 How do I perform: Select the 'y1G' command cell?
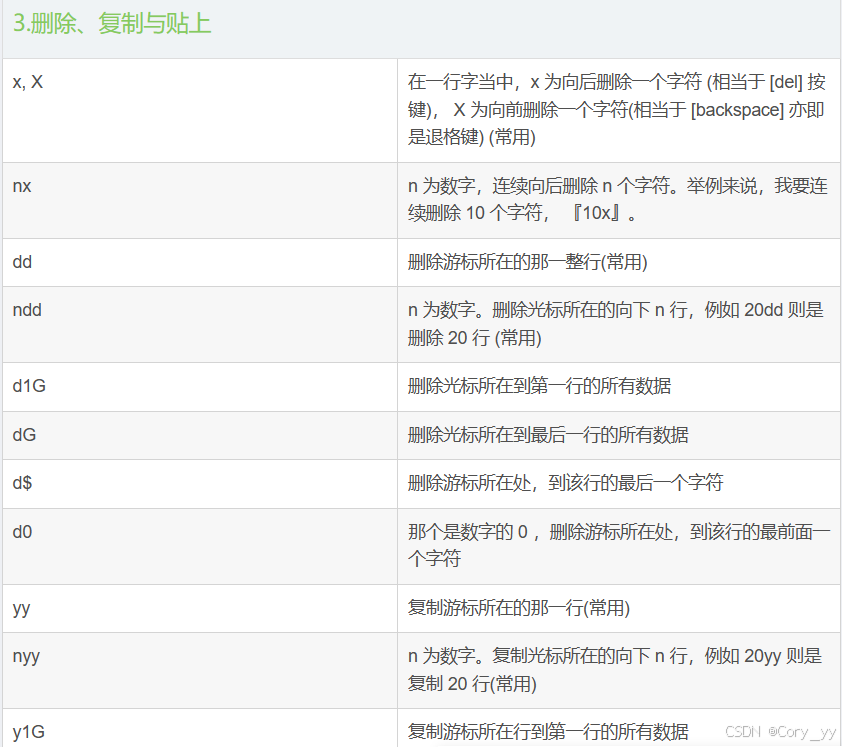tap(200, 728)
